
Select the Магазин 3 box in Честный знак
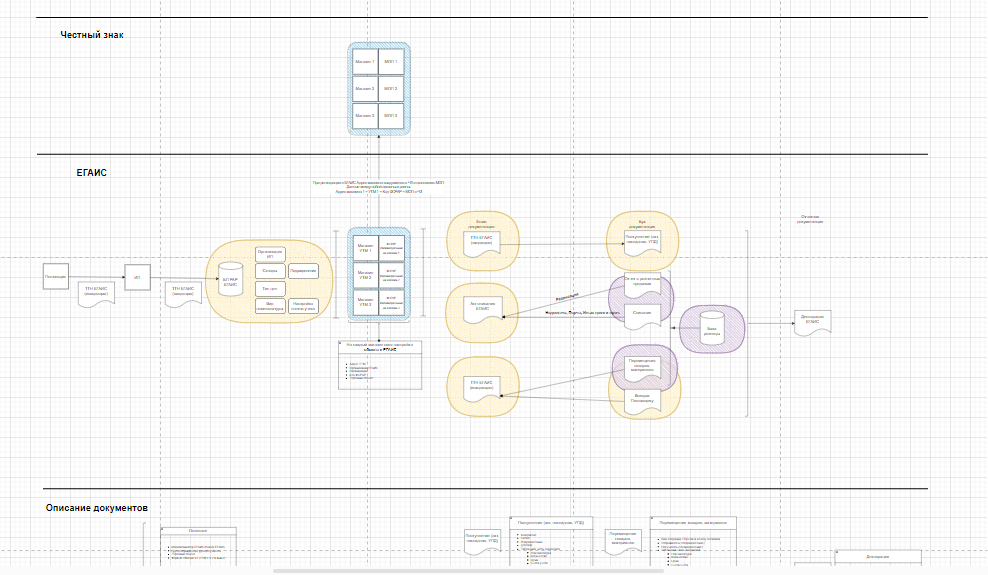click(x=365, y=116)
